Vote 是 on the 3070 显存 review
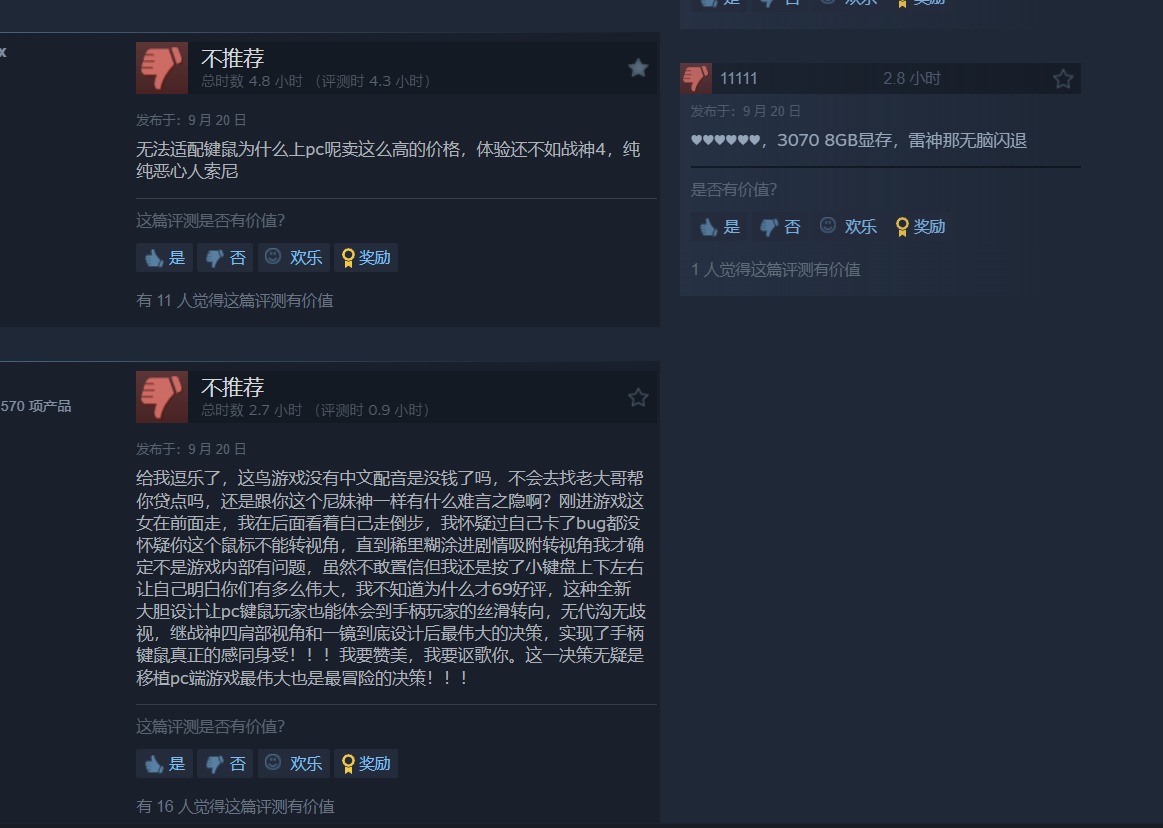This screenshot has width=1163, height=828. tap(719, 226)
